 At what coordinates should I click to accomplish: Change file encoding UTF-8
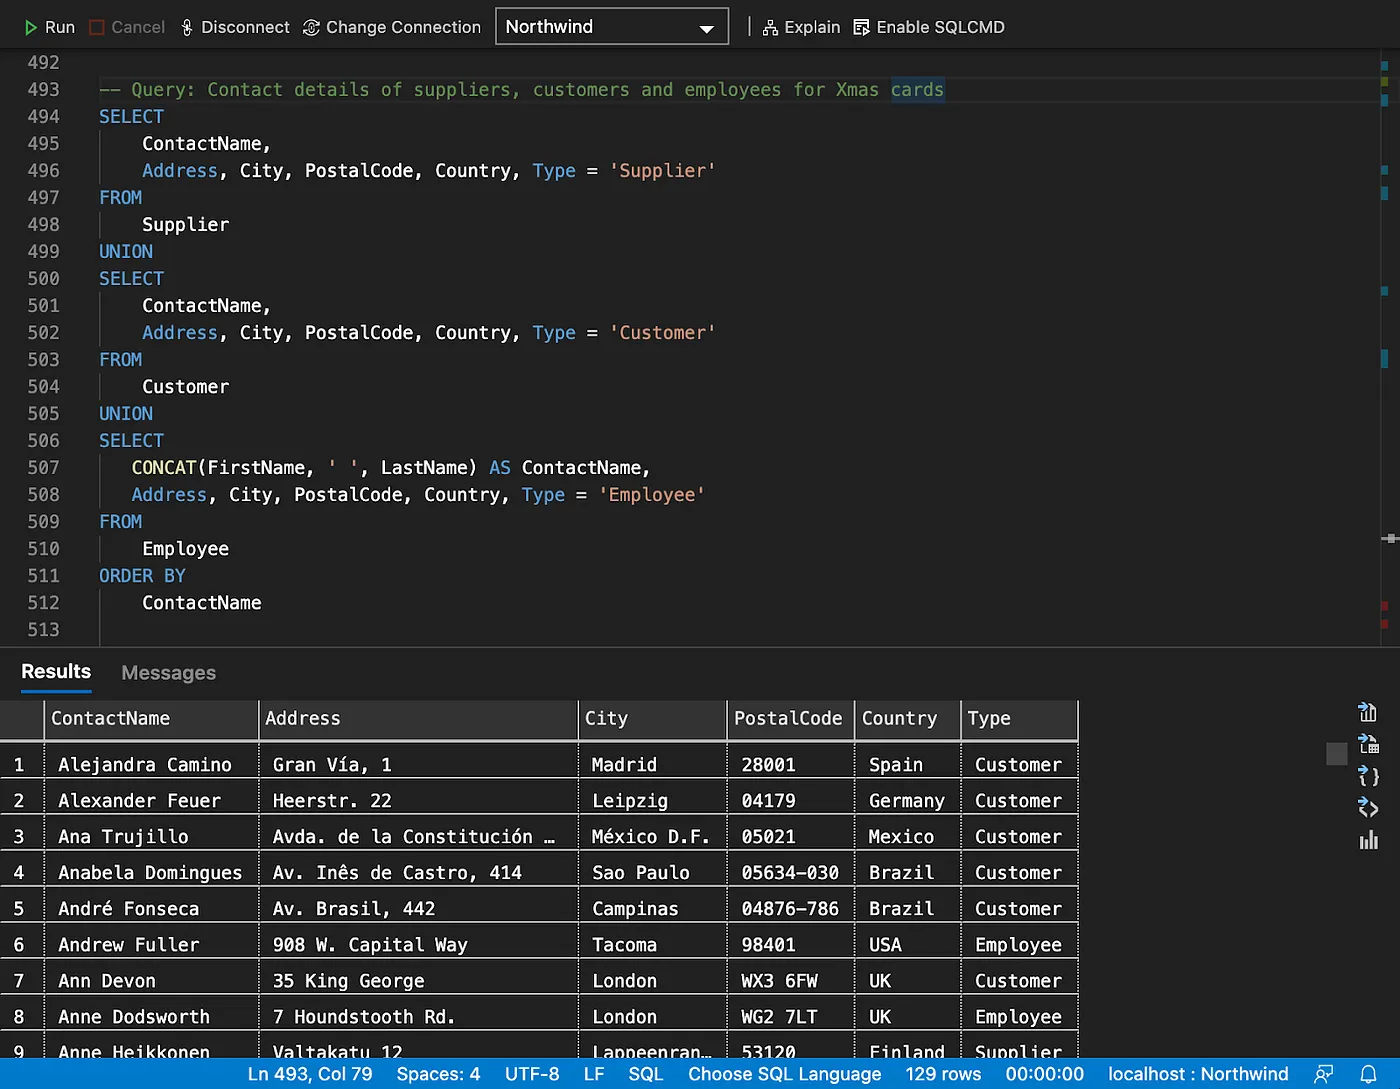tap(532, 1074)
